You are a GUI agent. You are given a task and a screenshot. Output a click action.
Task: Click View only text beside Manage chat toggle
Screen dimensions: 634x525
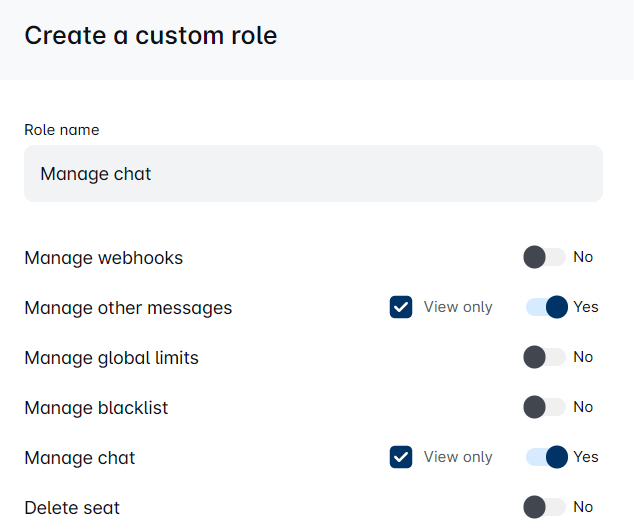458,457
